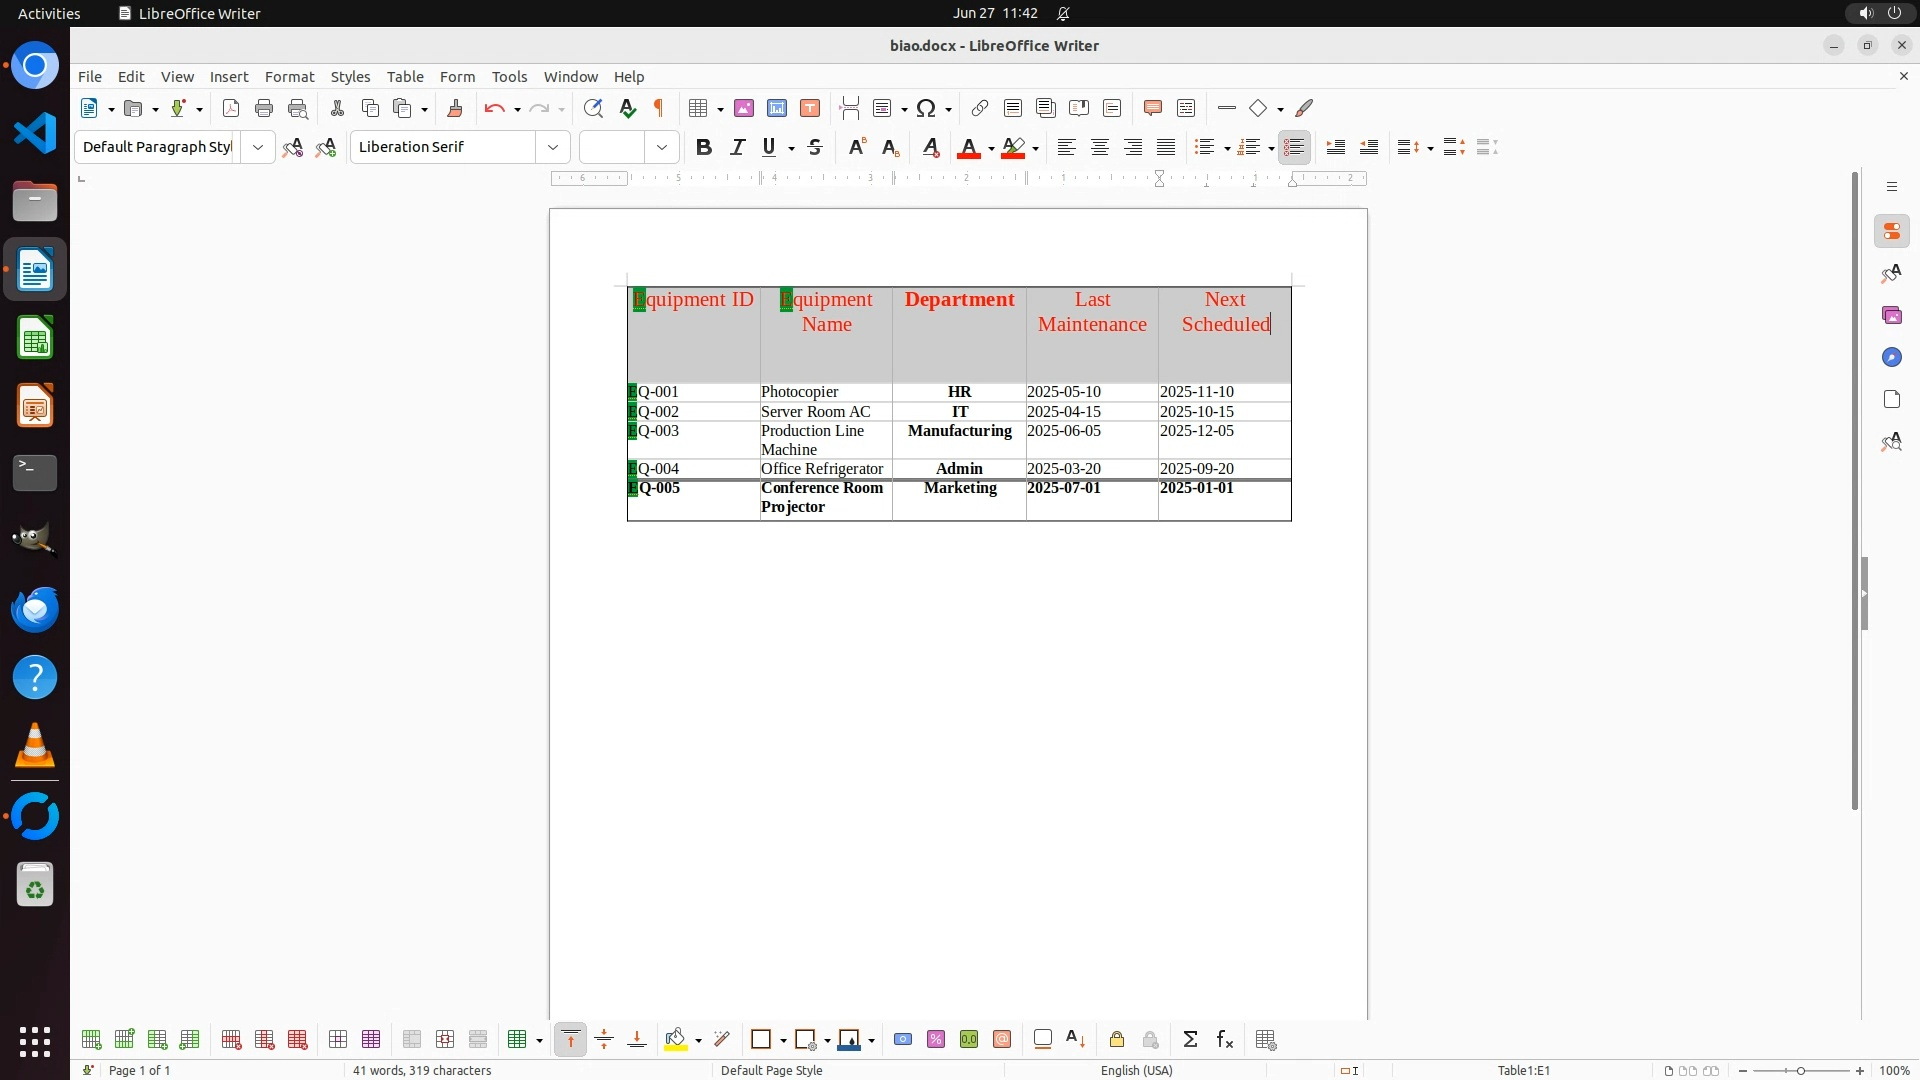This screenshot has height=1080, width=1920.
Task: Click the zoom slider in status bar
Action: click(x=1800, y=1071)
